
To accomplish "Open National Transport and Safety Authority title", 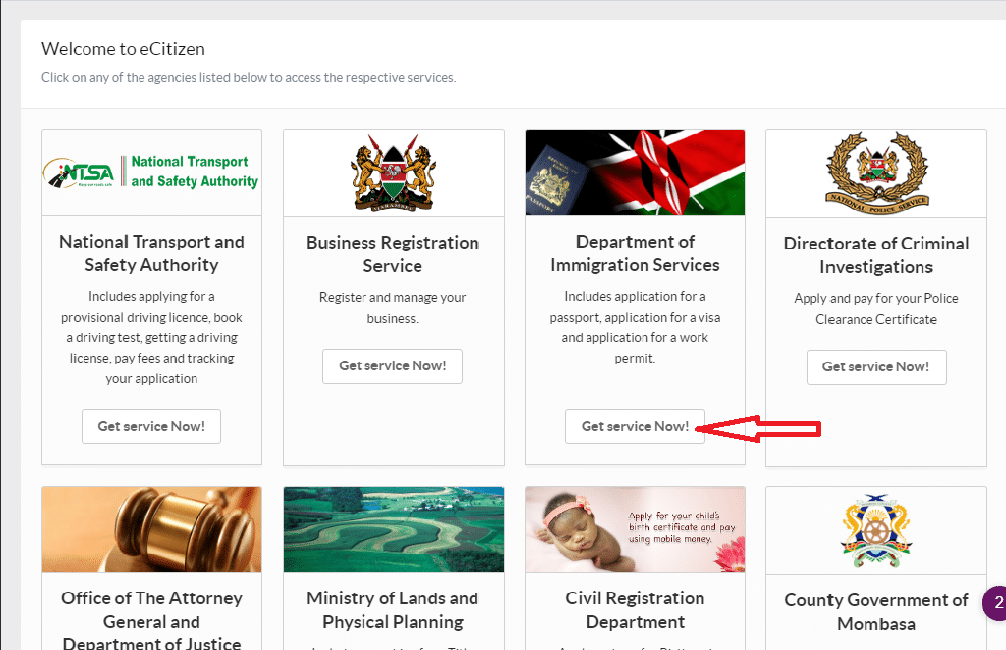I will coord(151,253).
